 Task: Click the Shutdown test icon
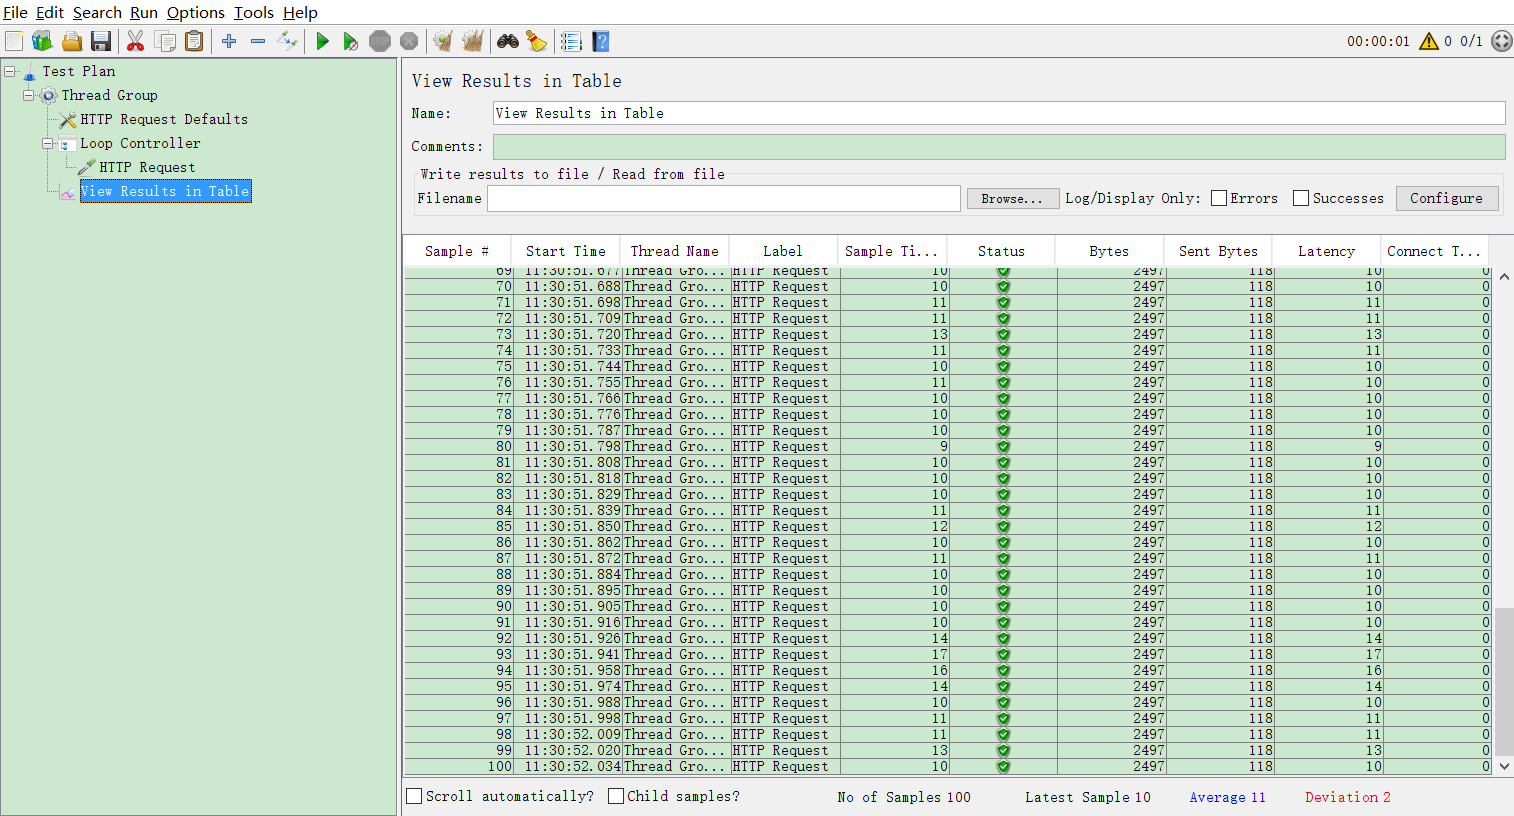point(409,41)
